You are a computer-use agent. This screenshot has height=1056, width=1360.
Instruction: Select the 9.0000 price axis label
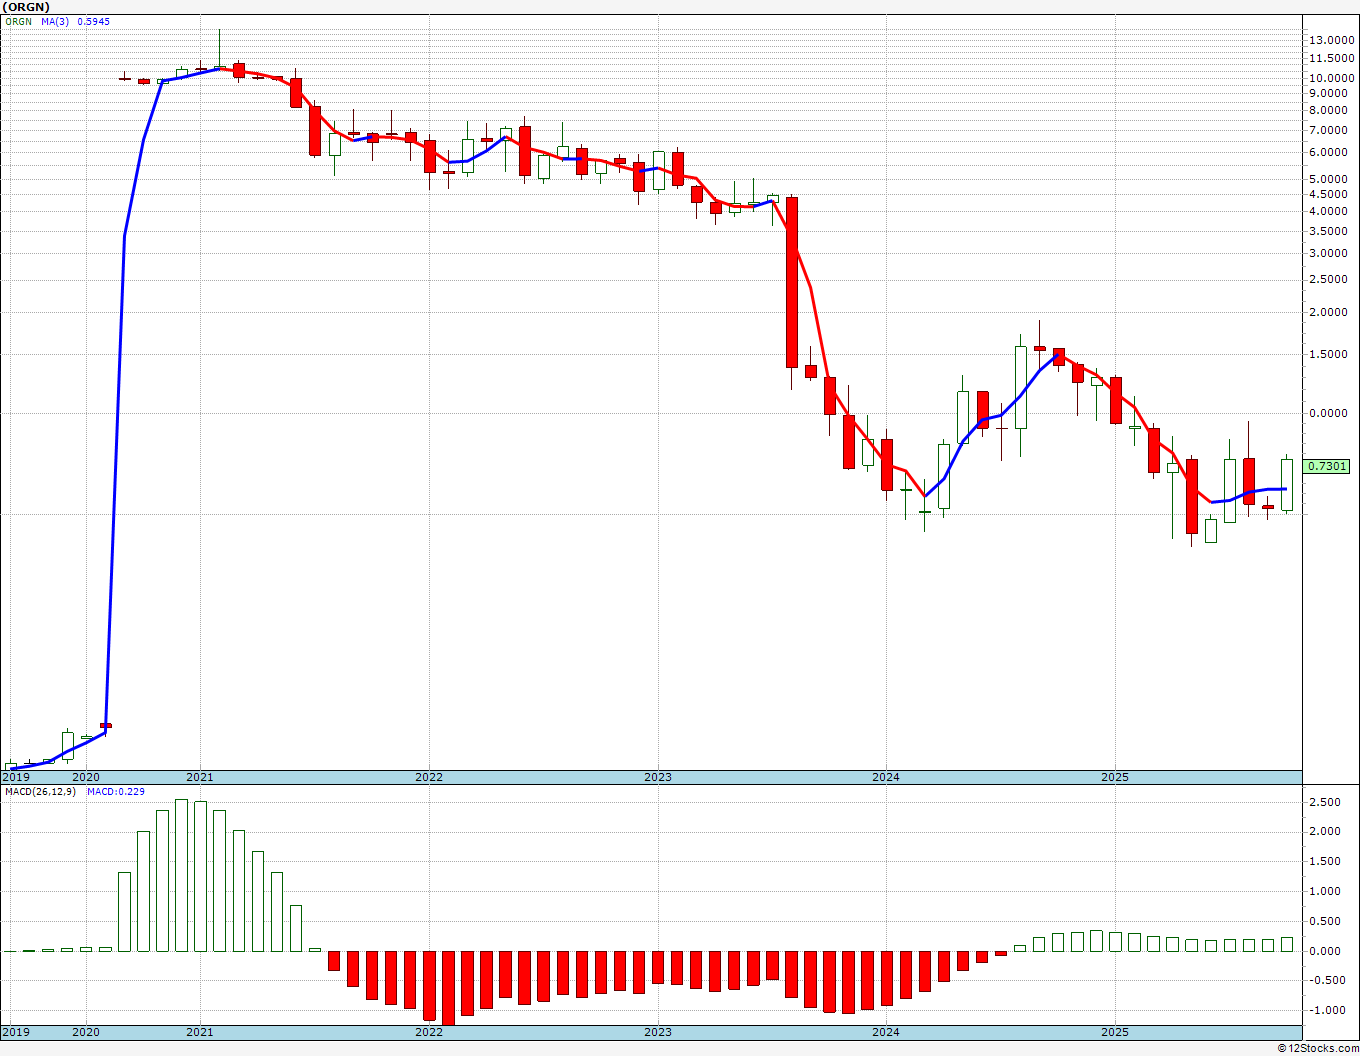click(1330, 93)
